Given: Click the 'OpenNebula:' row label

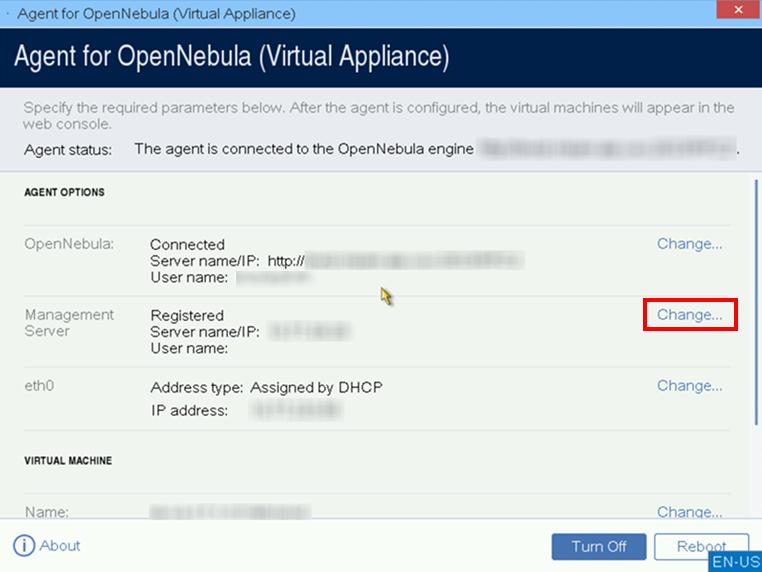Looking at the screenshot, I should point(69,243).
